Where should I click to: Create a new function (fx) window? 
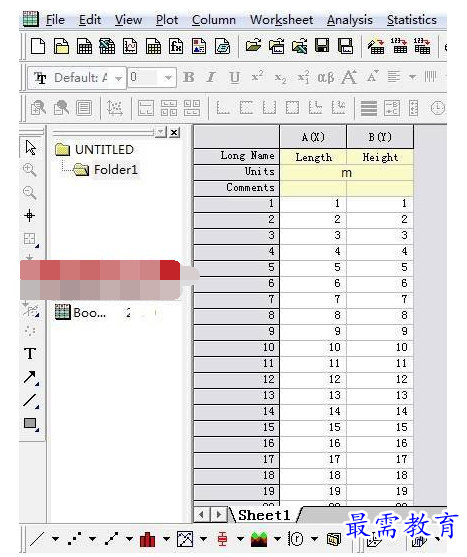click(176, 47)
